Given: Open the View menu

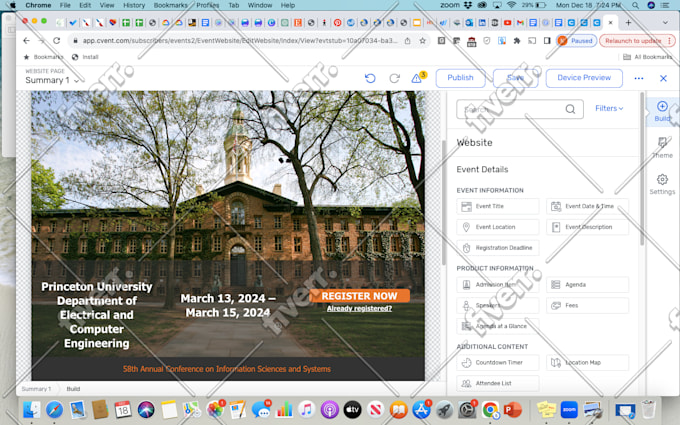Looking at the screenshot, I should 107,5.
